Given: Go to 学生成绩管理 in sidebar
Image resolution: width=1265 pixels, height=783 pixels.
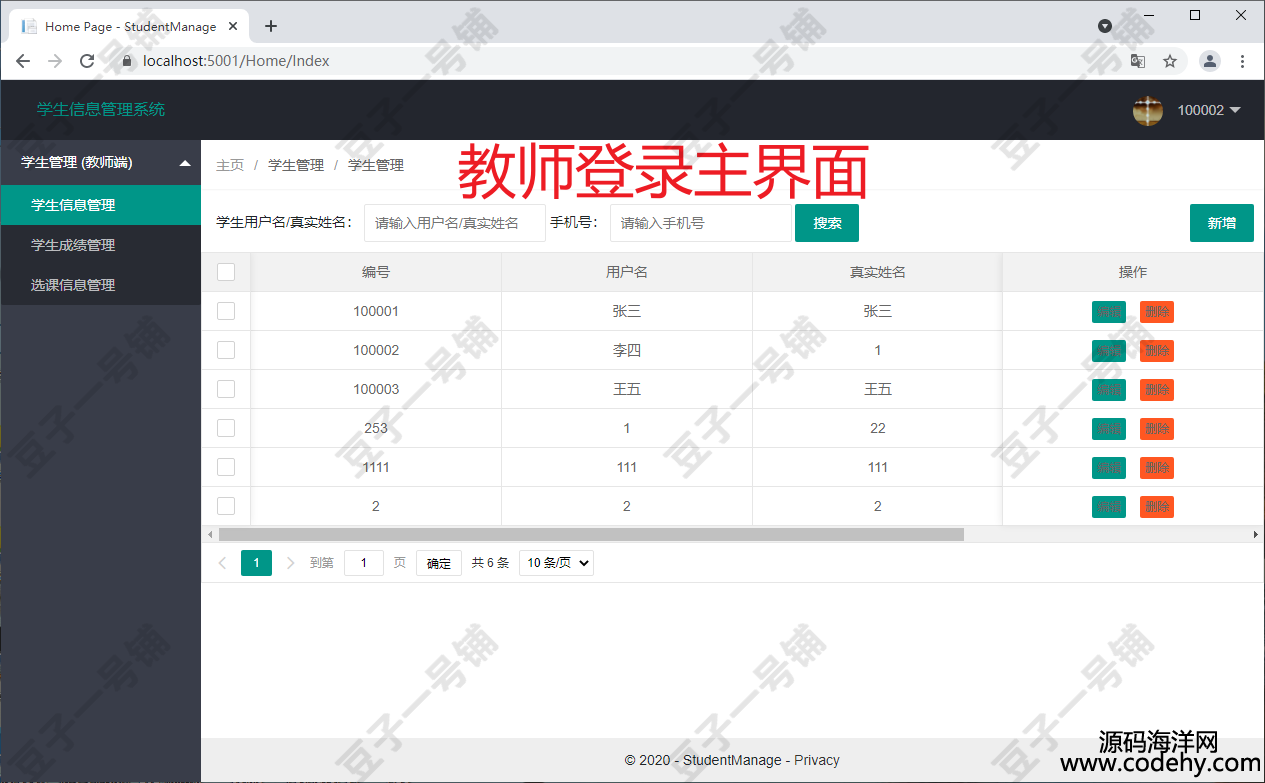Looking at the screenshot, I should [x=73, y=245].
